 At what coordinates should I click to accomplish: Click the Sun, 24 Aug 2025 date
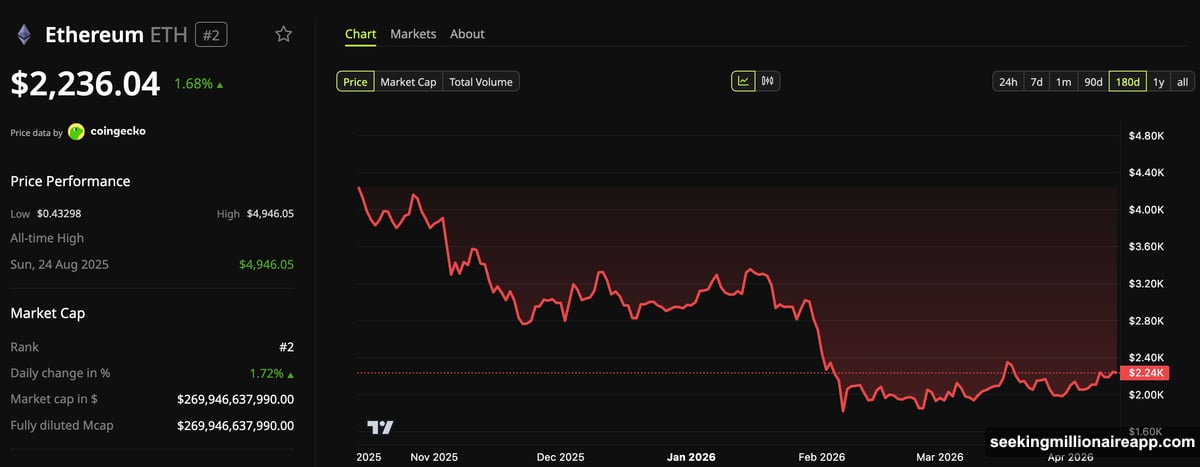[x=59, y=264]
